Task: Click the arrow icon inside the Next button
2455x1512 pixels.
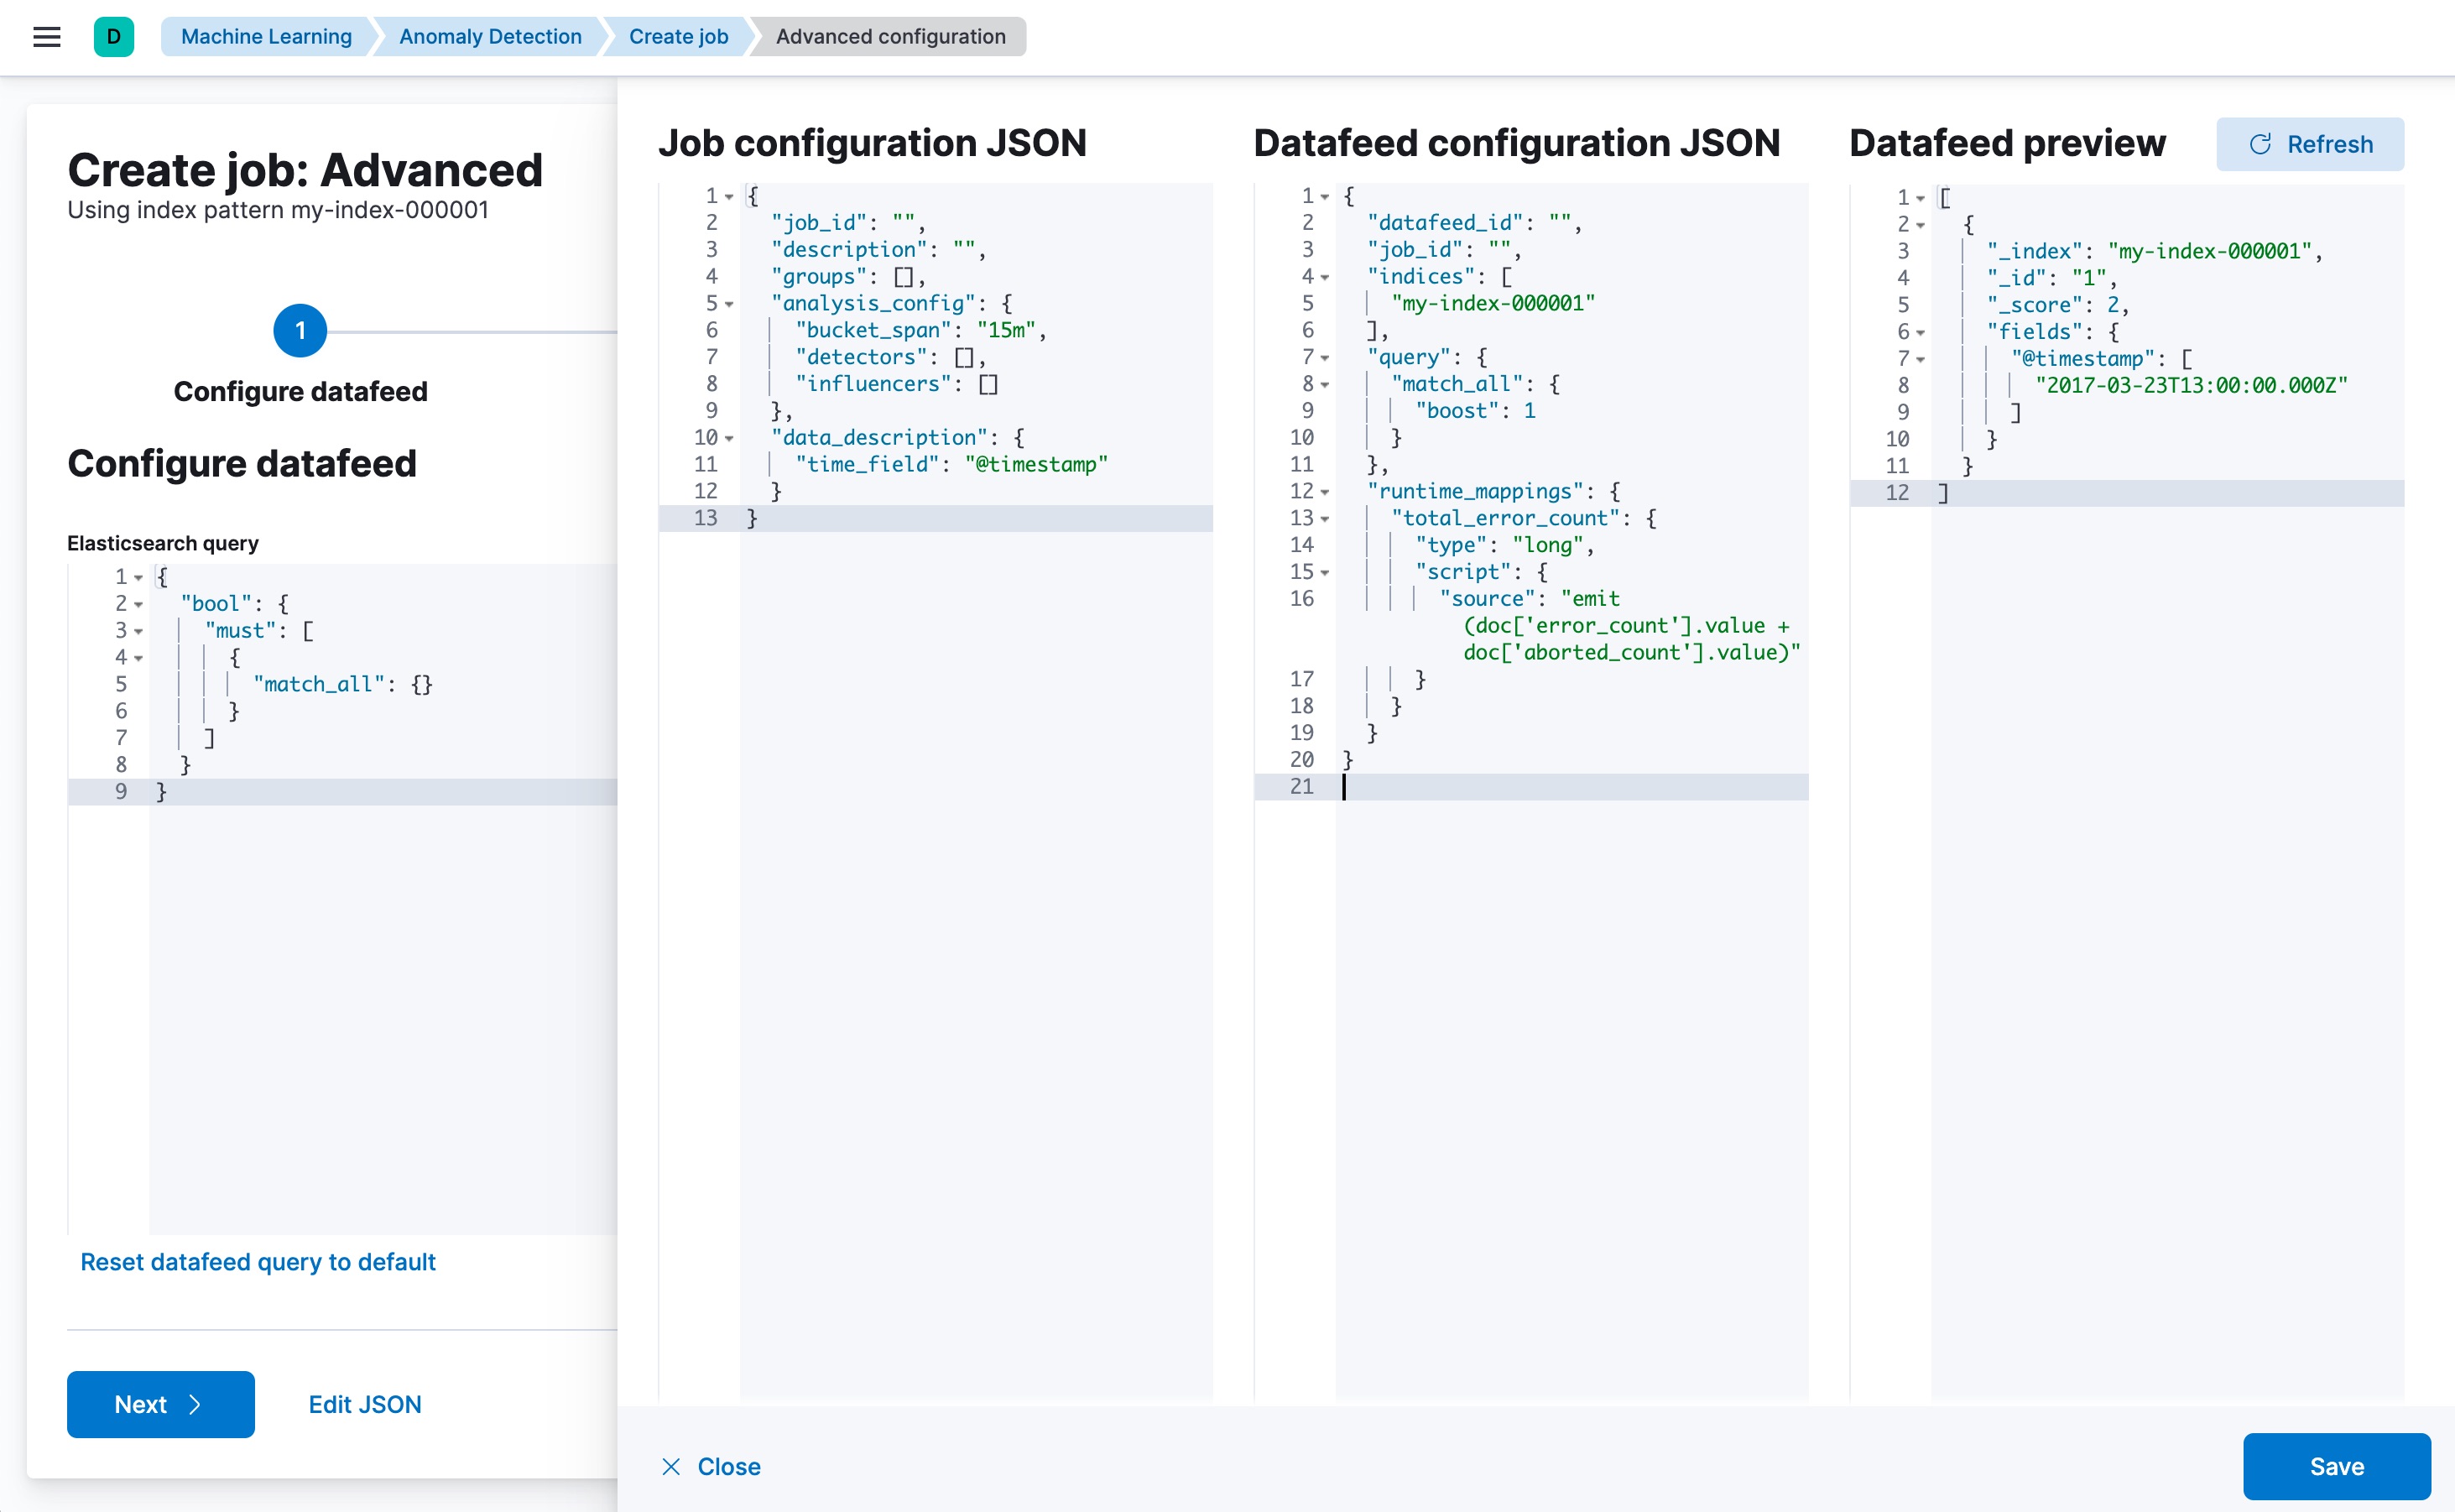Action: tap(196, 1404)
